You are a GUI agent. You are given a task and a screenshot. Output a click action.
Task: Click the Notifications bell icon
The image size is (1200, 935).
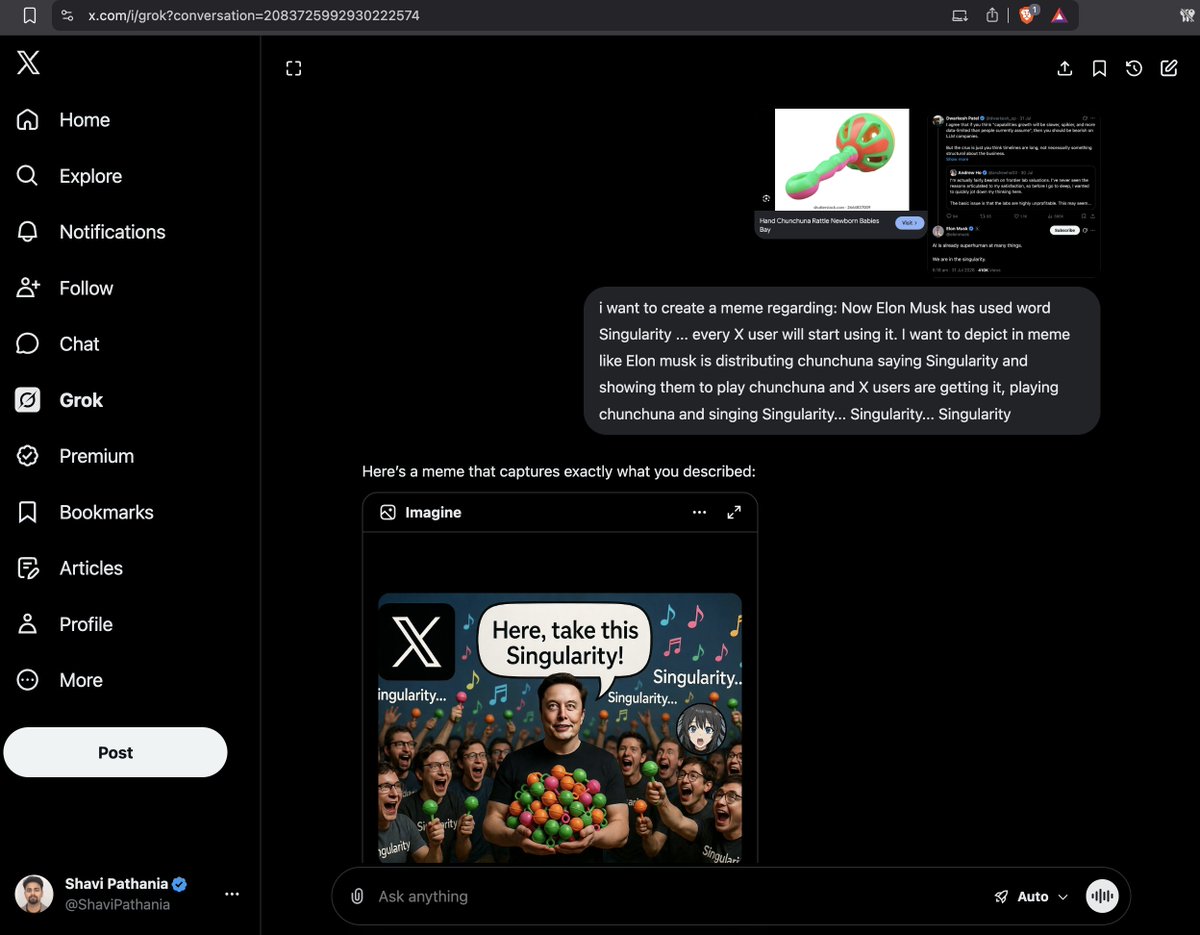28,232
